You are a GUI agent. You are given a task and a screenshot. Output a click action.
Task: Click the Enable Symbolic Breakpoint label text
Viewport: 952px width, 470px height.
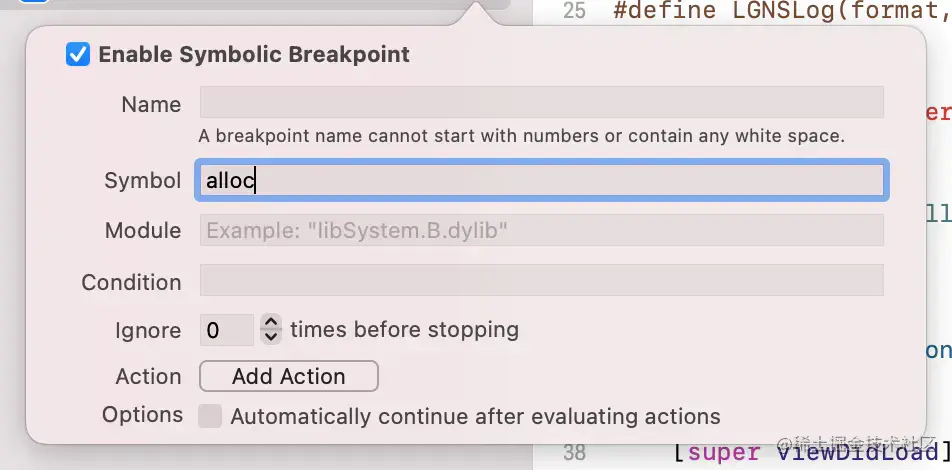[x=254, y=55]
